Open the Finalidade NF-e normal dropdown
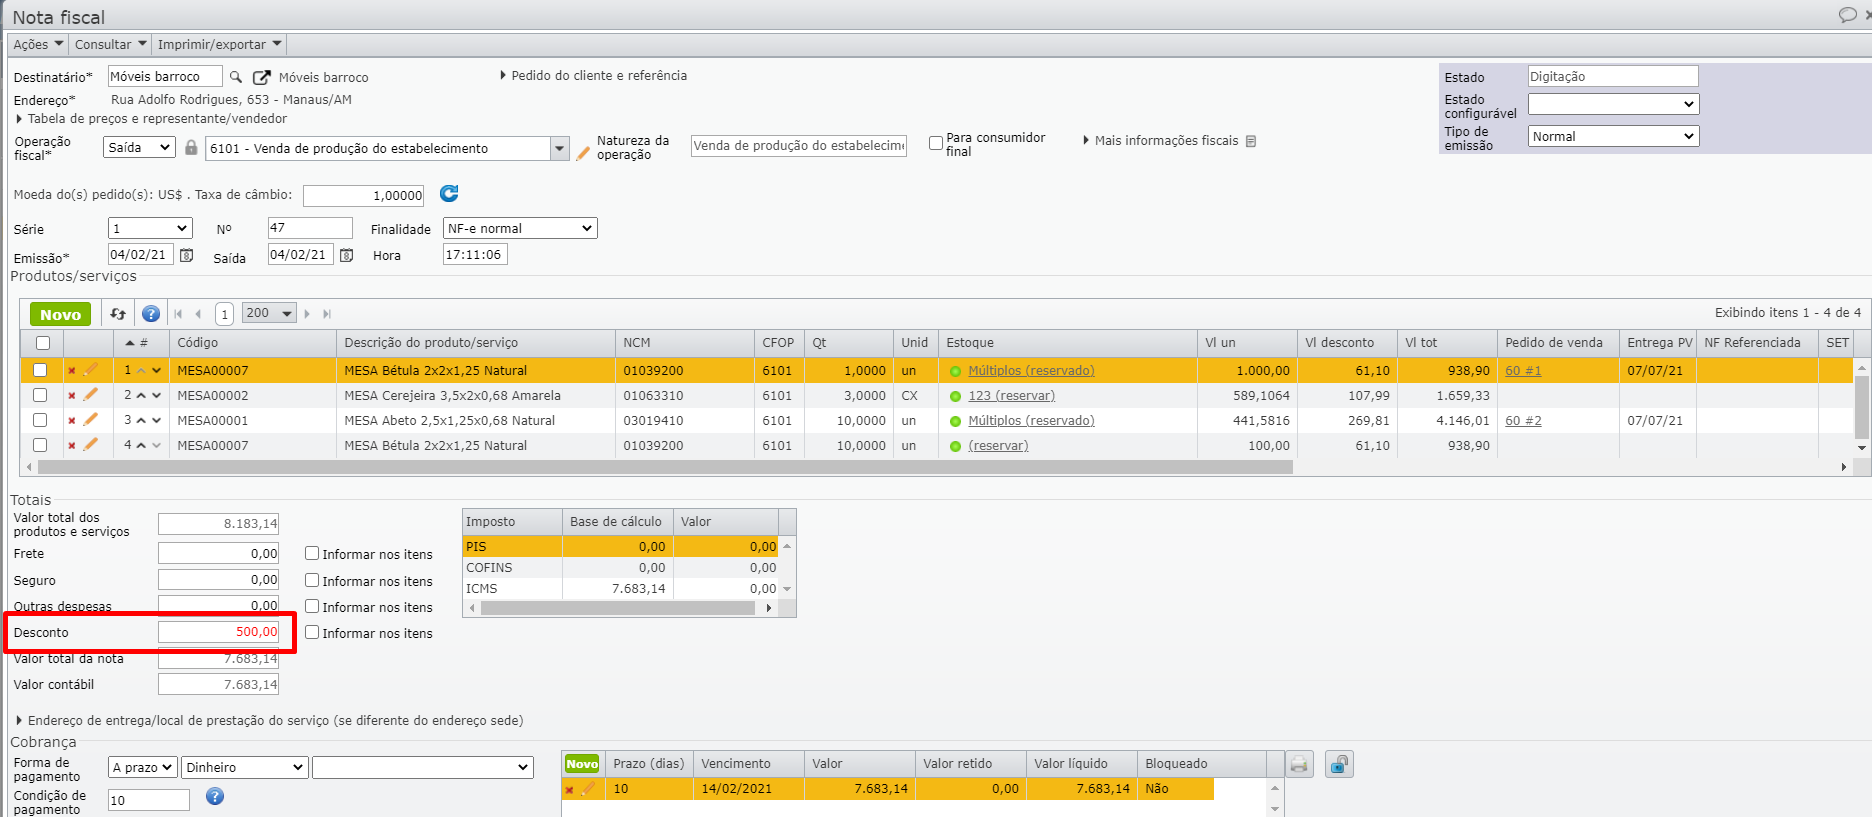 pyautogui.click(x=520, y=229)
